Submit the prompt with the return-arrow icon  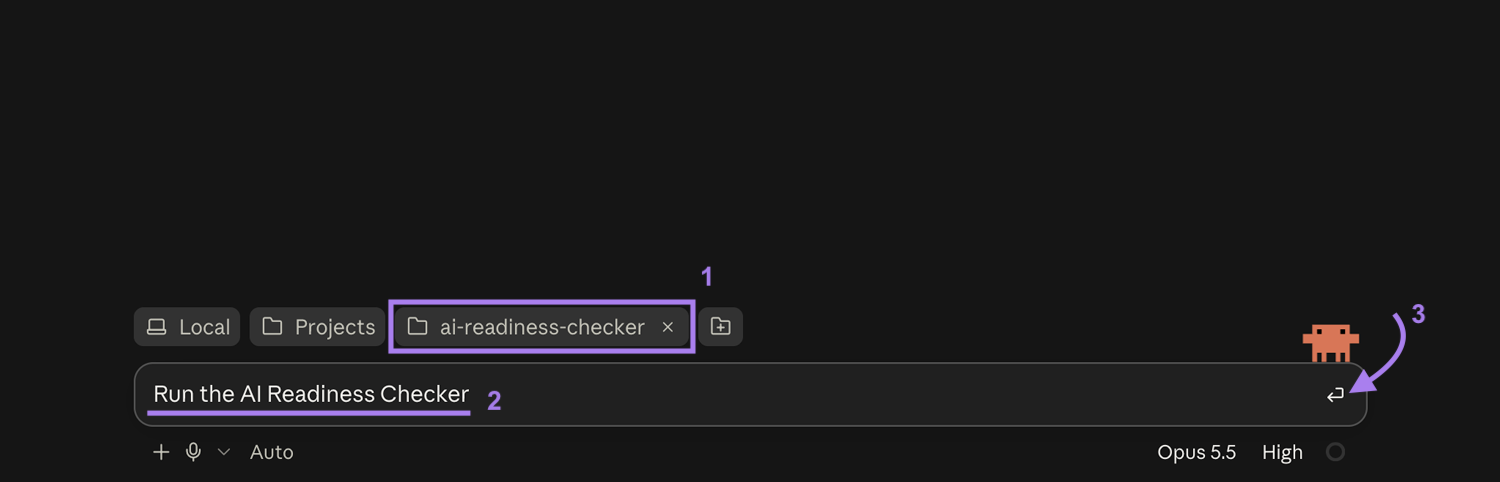tap(1335, 396)
